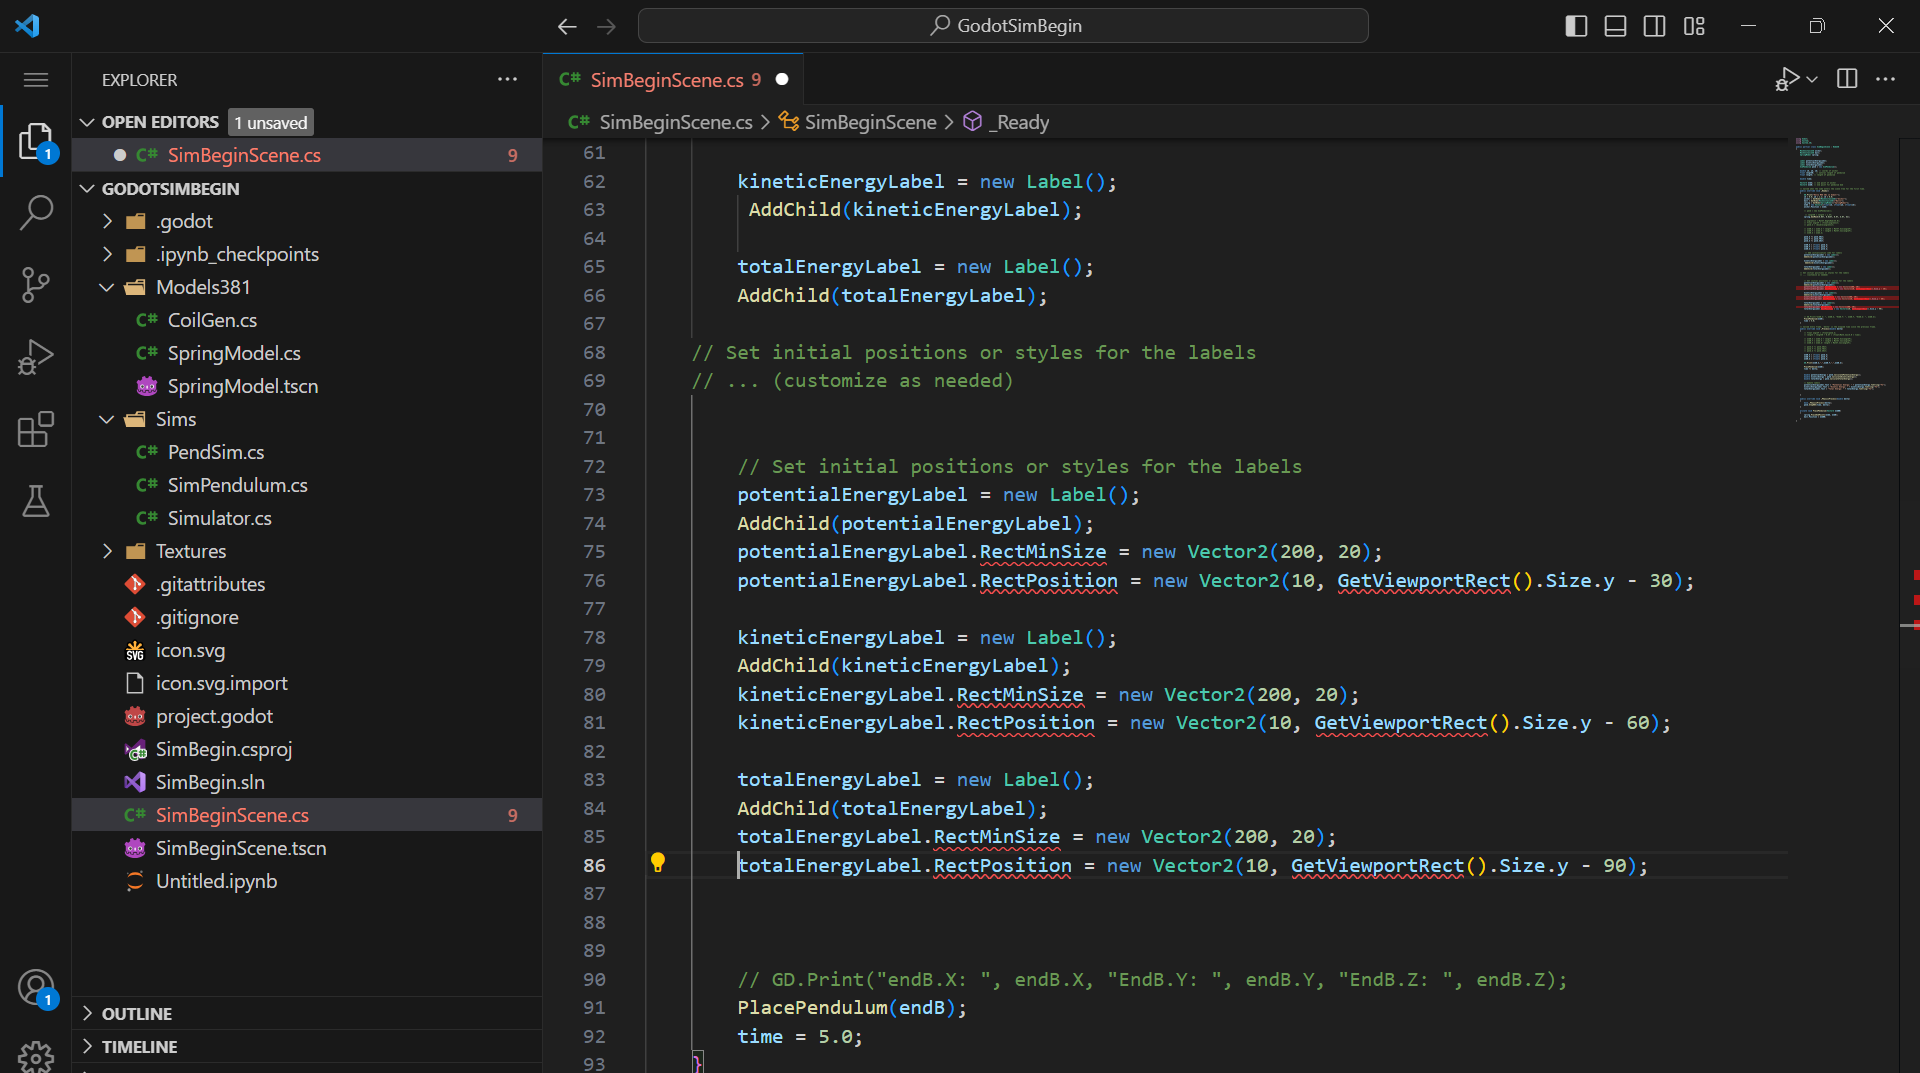Open the editor overflow More Actions menu
This screenshot has width=1920, height=1073.
coord(1887,79)
